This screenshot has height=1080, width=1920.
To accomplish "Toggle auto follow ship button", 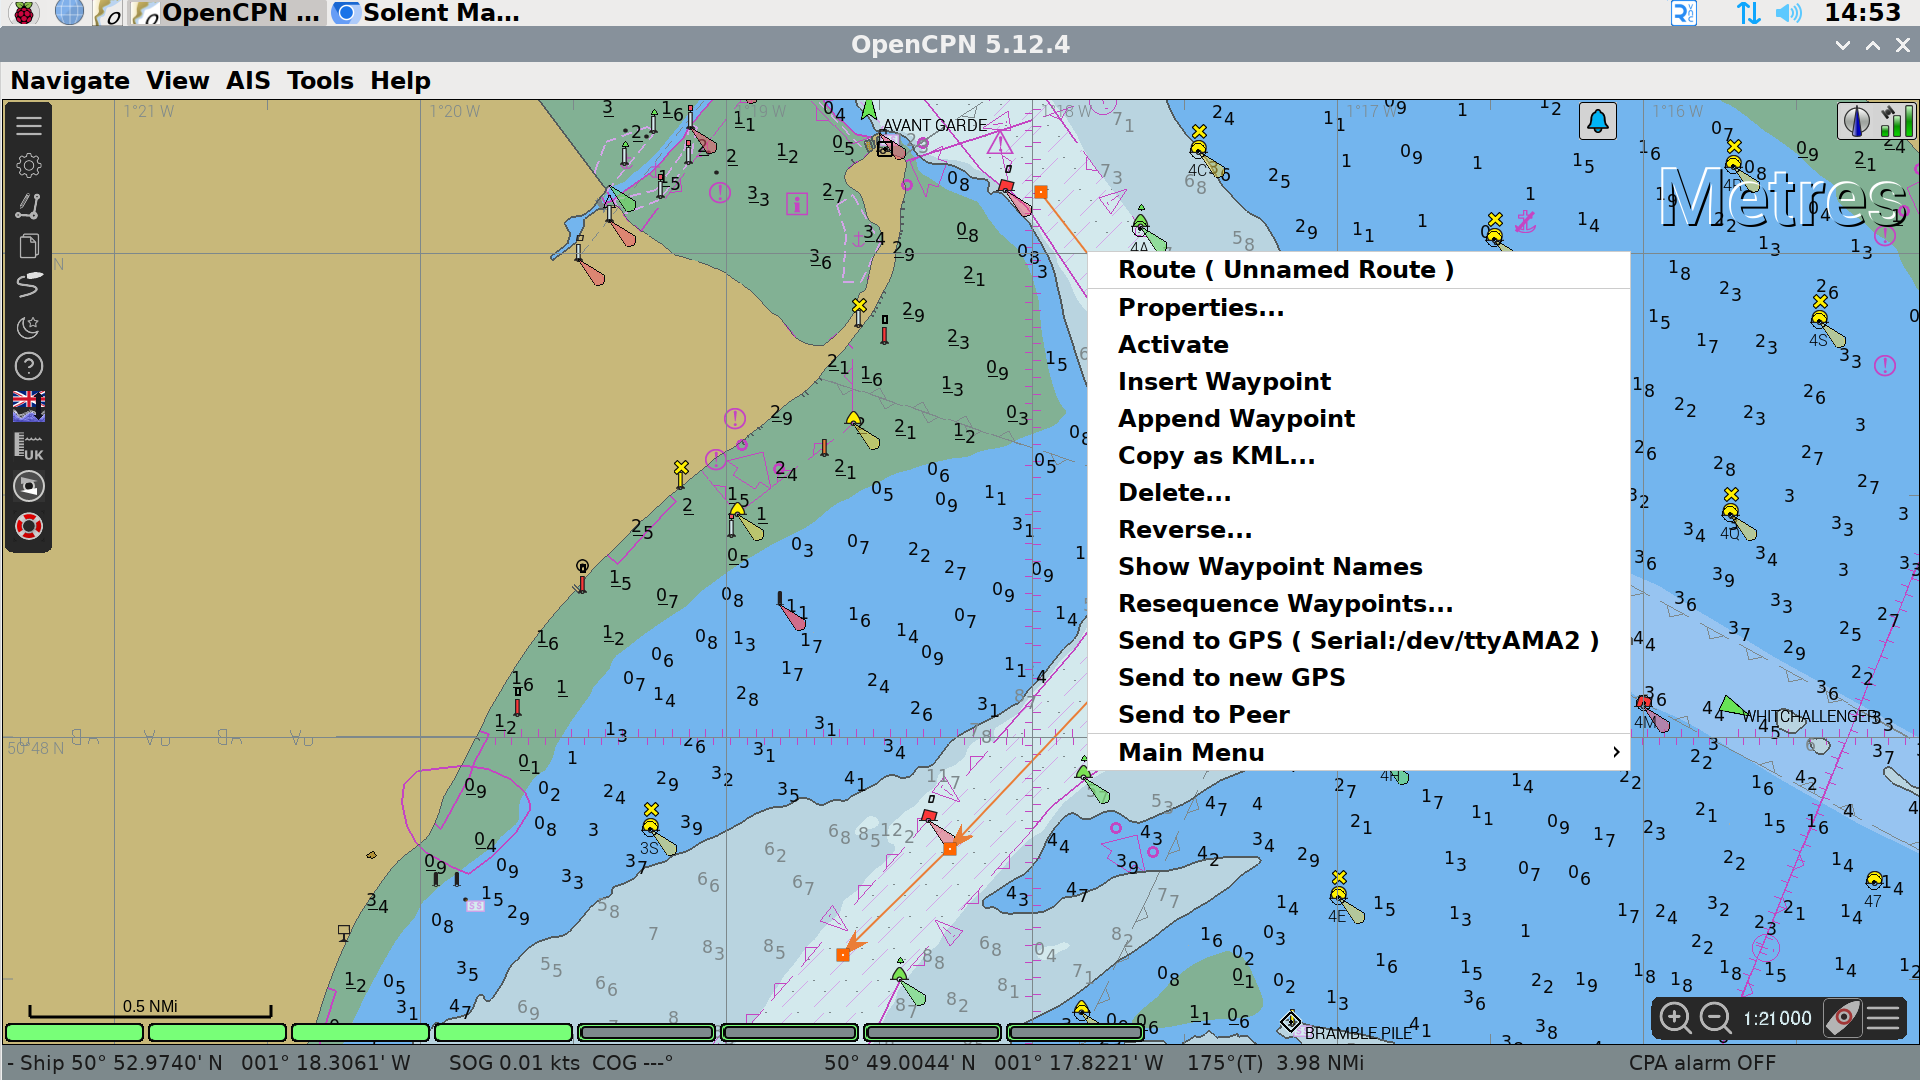I will [x=1842, y=1018].
